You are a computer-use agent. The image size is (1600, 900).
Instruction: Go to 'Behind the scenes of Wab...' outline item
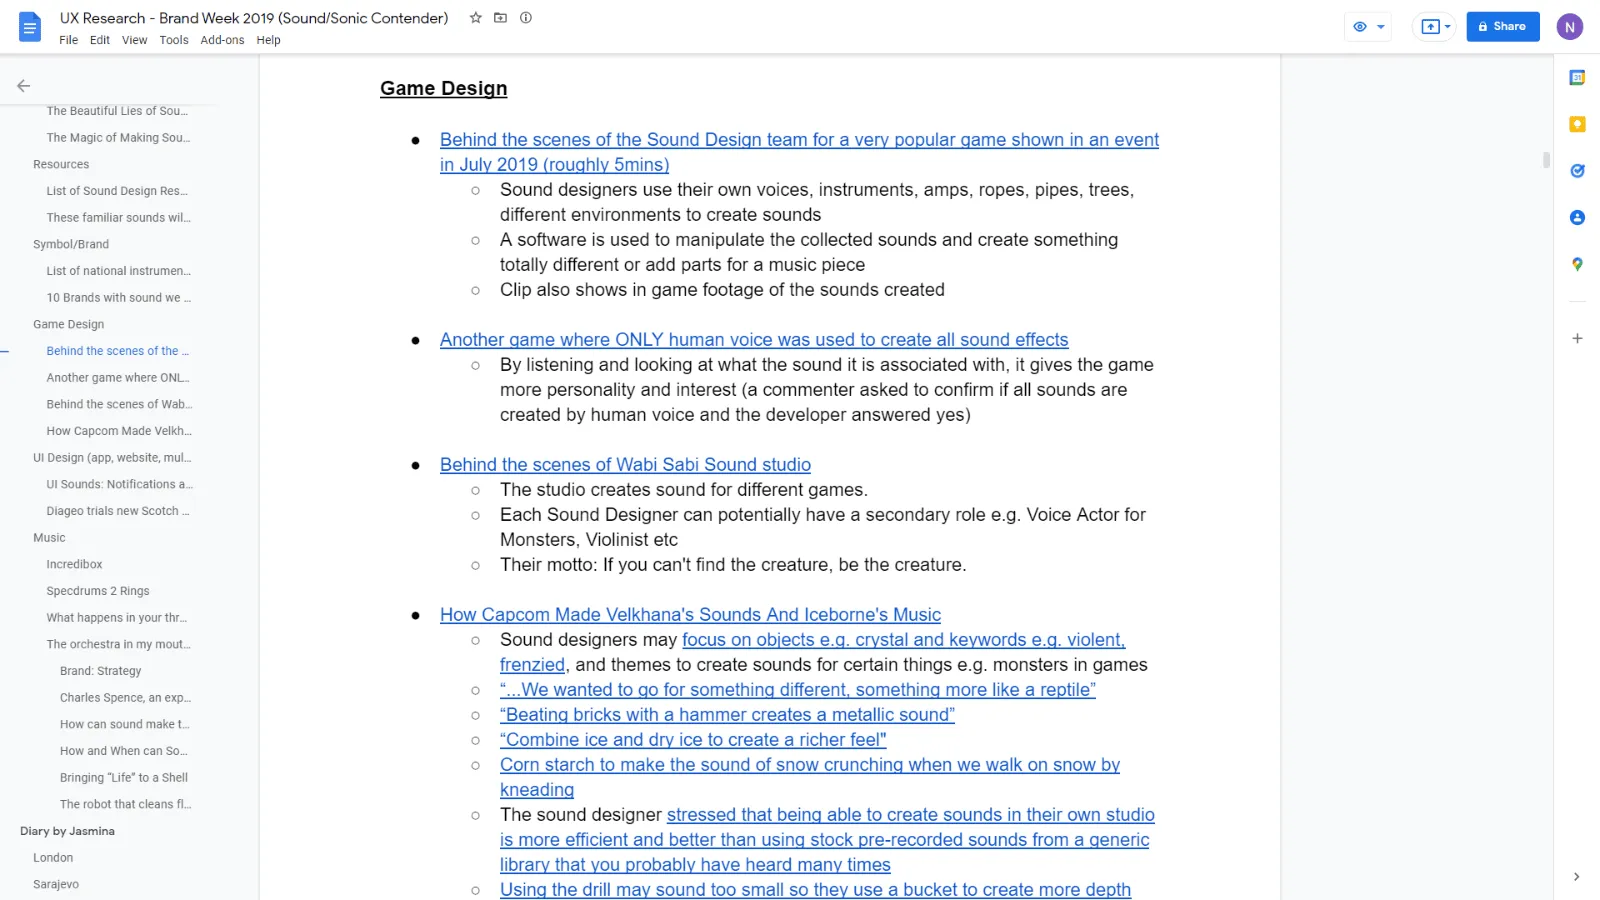point(119,404)
